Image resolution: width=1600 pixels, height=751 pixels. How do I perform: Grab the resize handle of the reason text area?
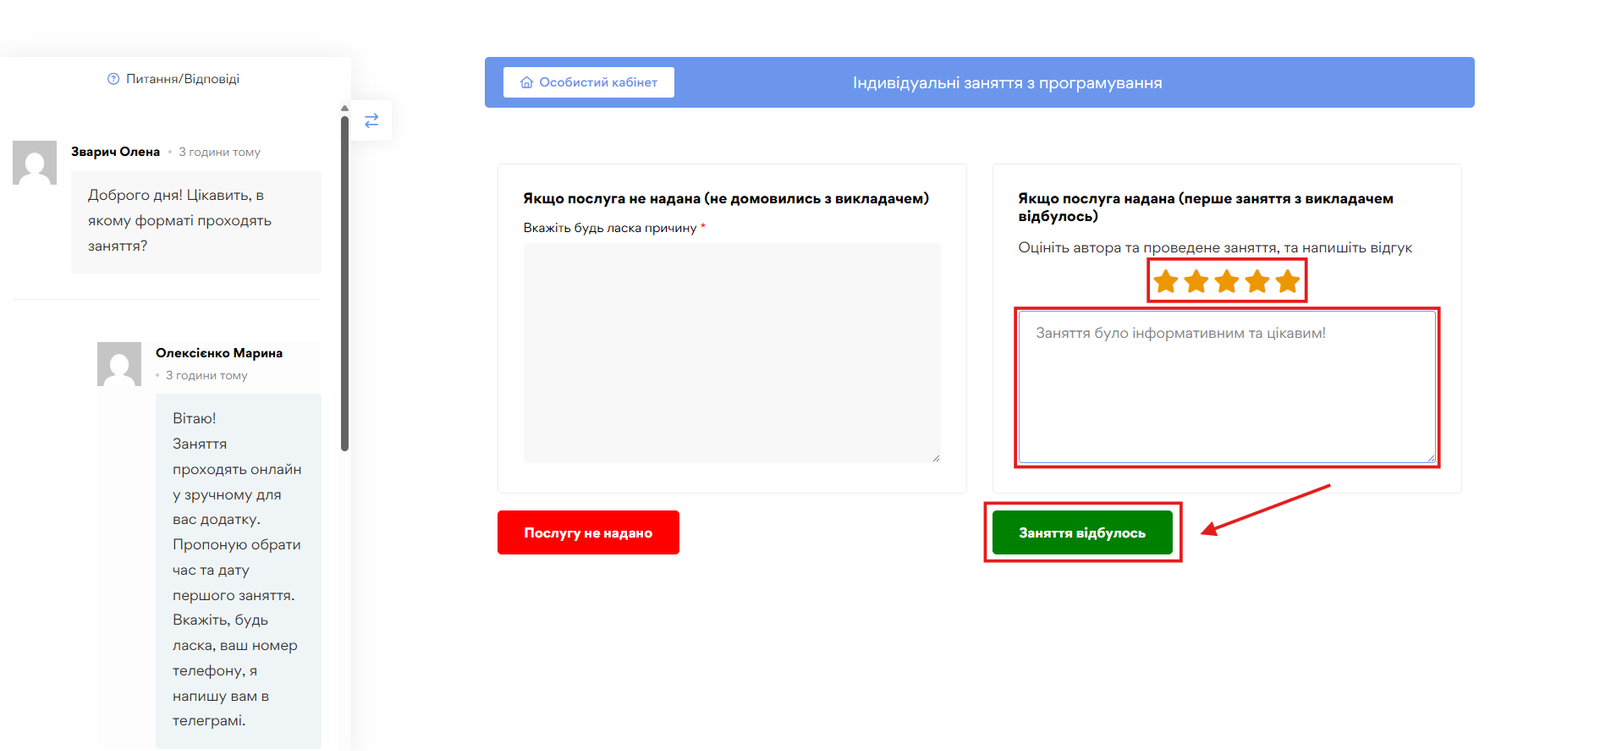936,458
